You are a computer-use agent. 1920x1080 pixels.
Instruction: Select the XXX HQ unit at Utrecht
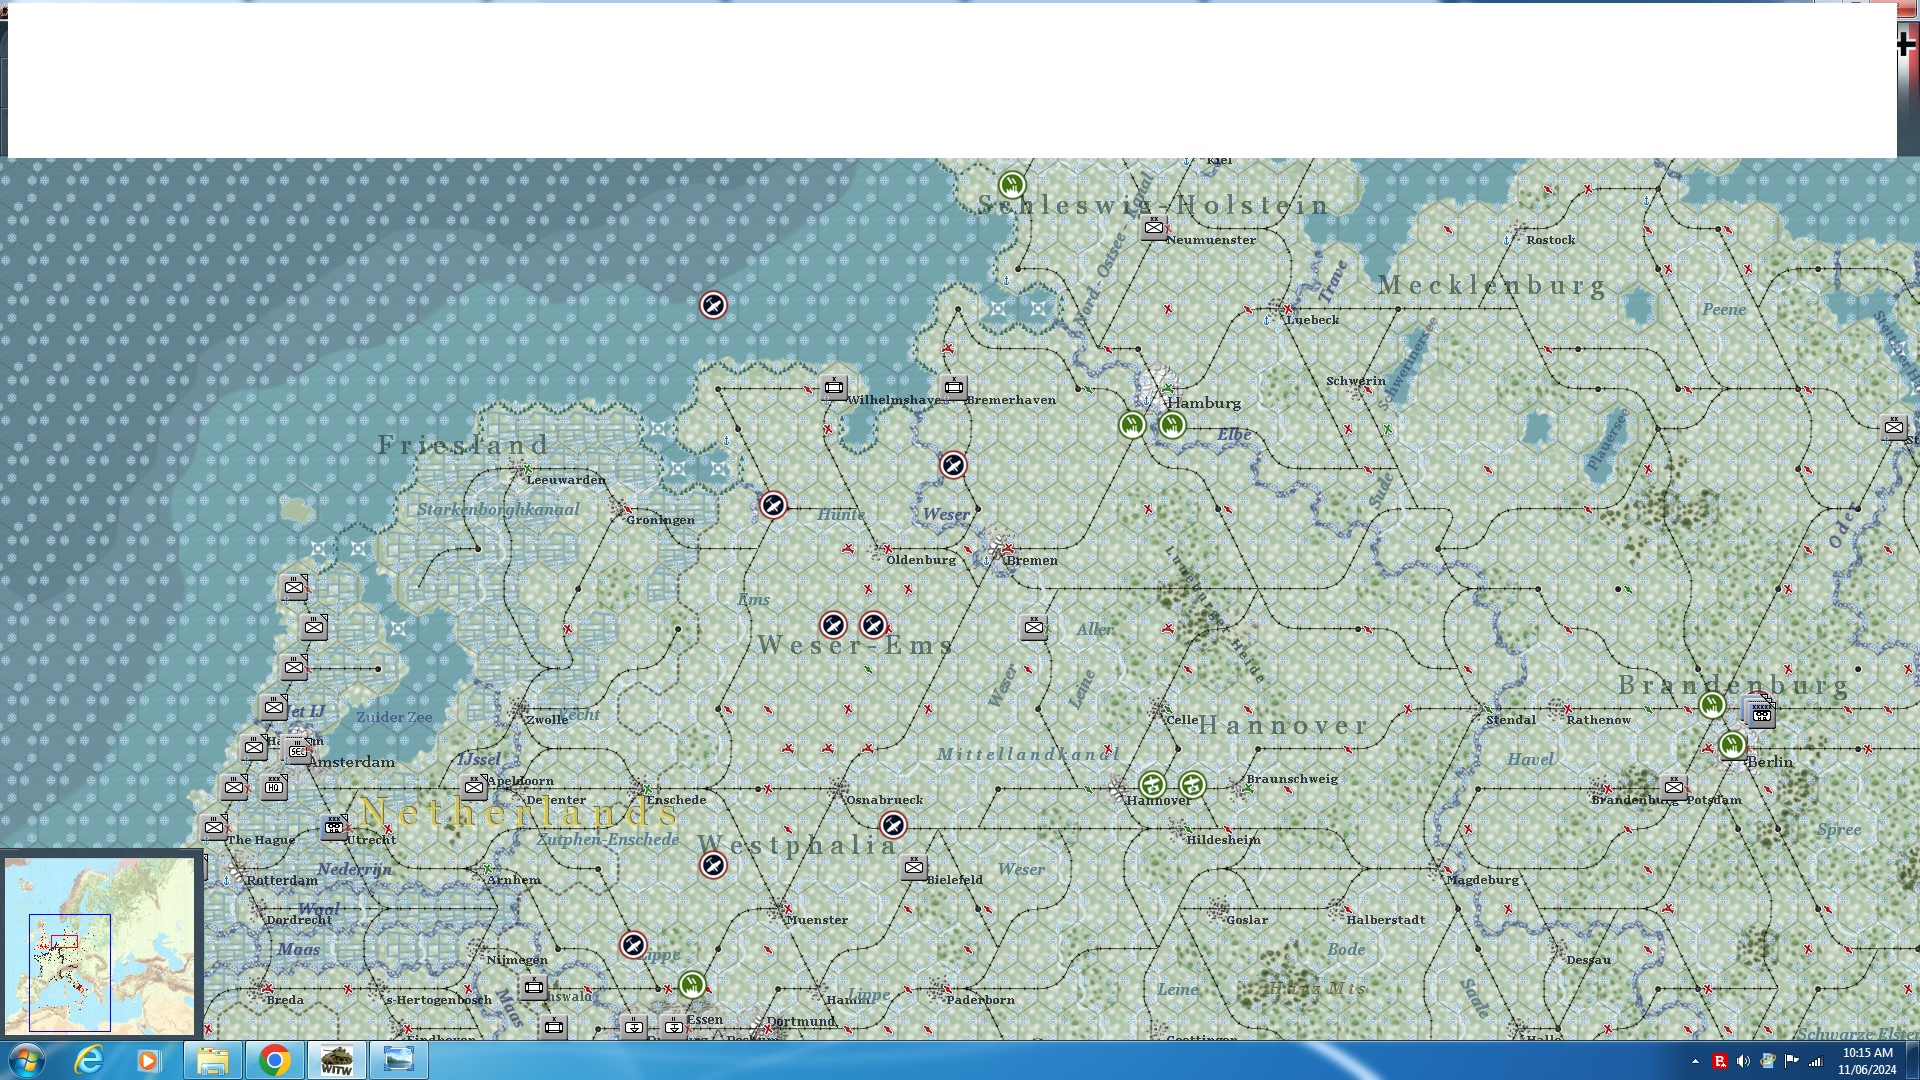pyautogui.click(x=334, y=827)
